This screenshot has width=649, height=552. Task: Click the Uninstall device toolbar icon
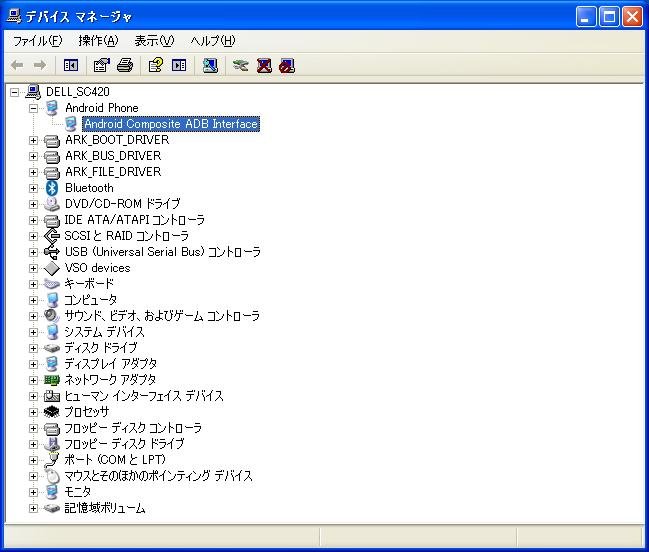click(264, 65)
